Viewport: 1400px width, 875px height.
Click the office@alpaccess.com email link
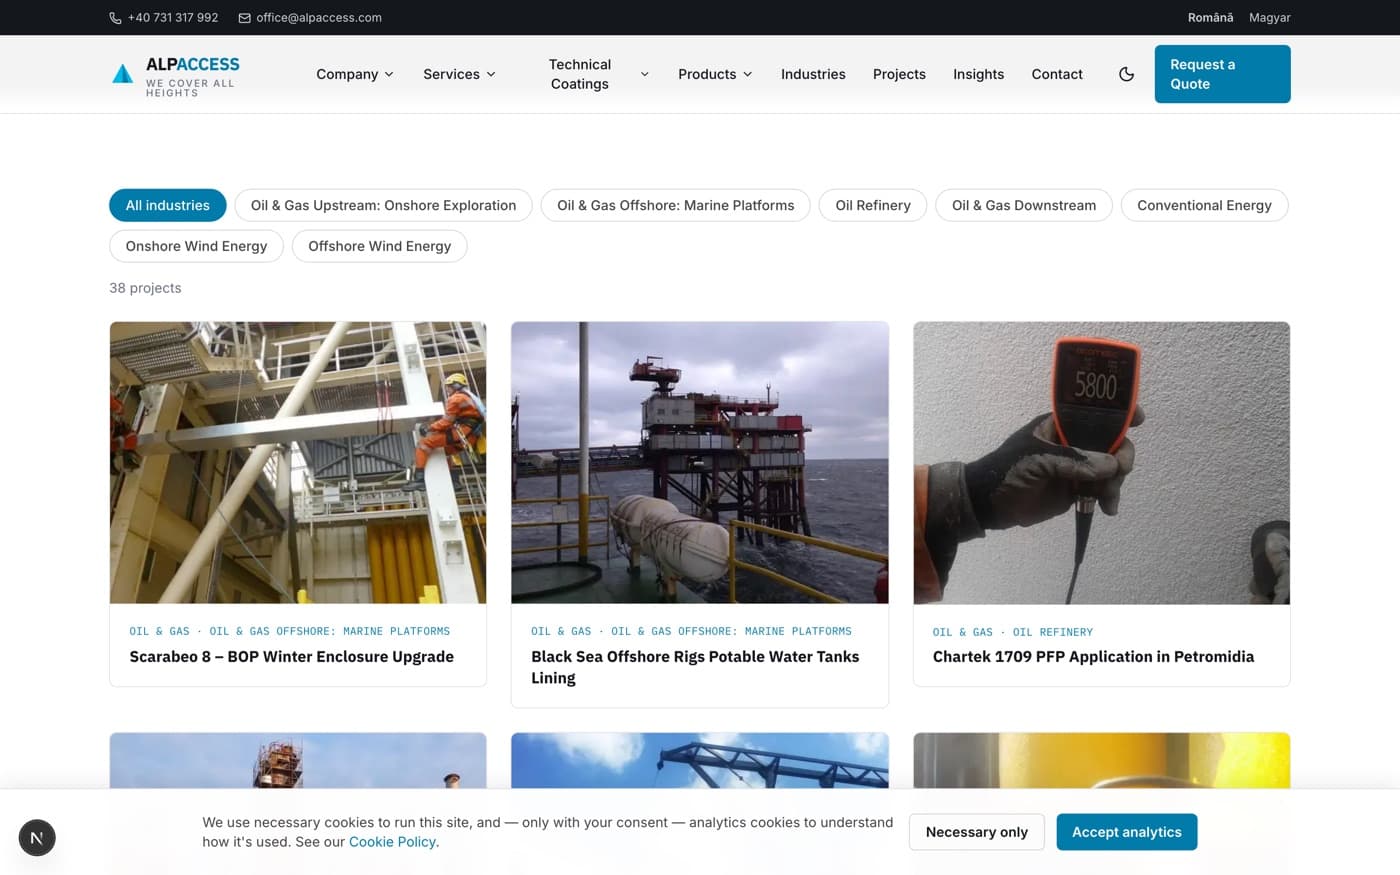319,18
